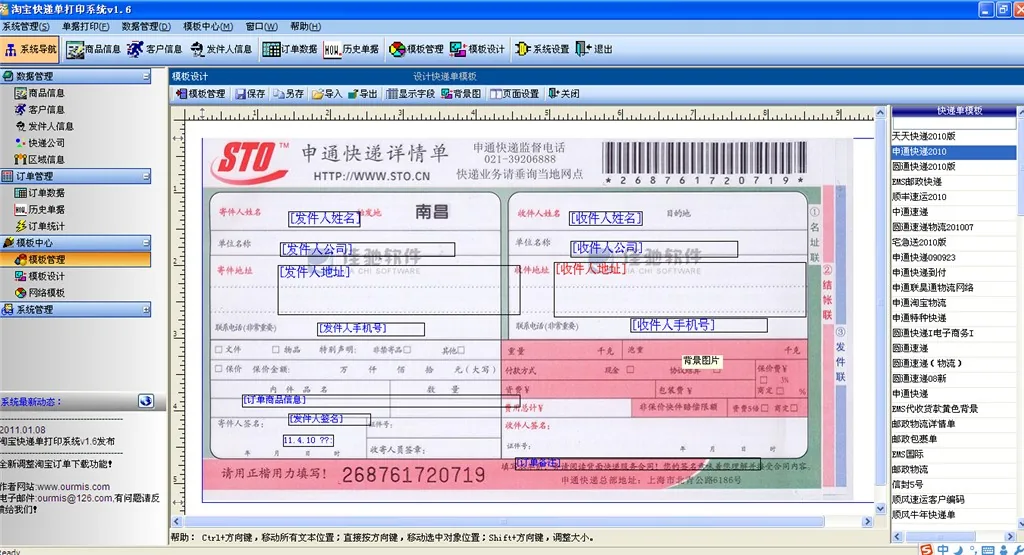Select the [发件人姓名] field box
The image size is (1024, 555).
point(325,218)
